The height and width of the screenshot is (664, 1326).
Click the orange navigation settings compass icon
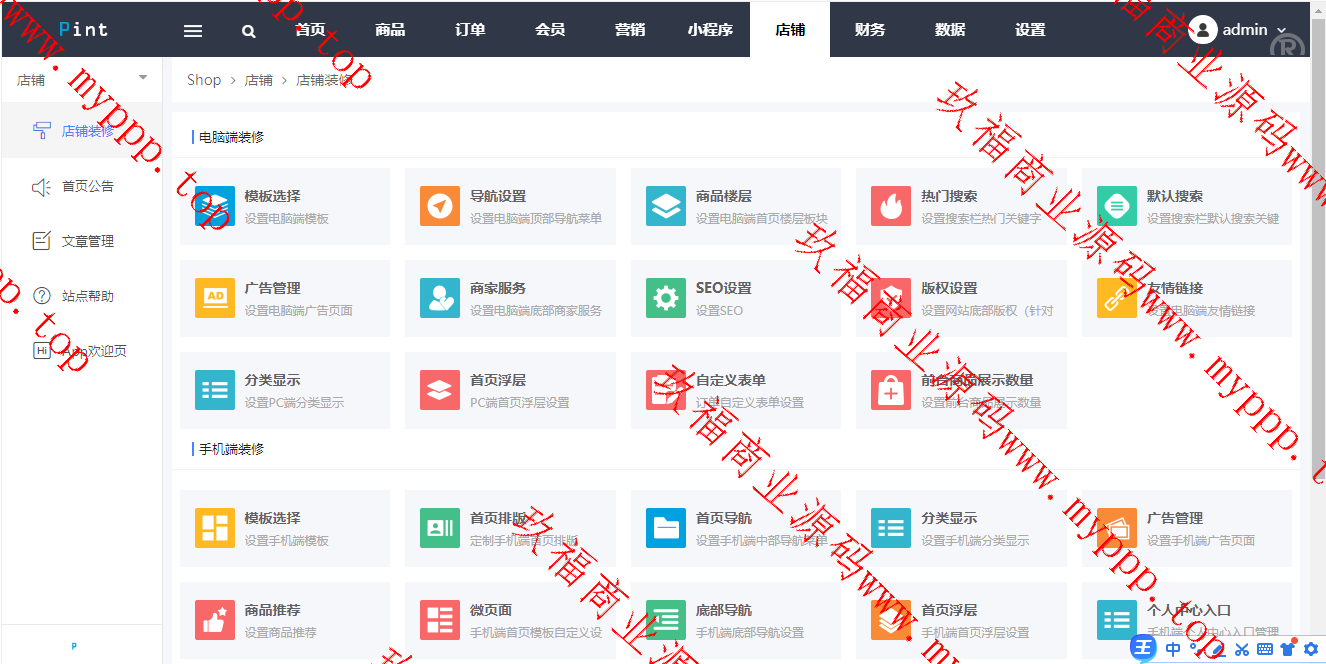pos(440,206)
